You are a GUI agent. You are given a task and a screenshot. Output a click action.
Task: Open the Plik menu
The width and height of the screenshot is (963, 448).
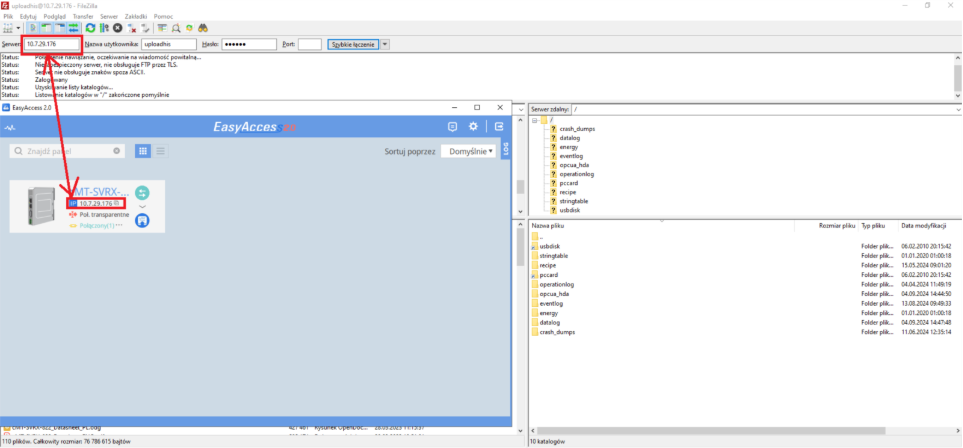(x=8, y=16)
